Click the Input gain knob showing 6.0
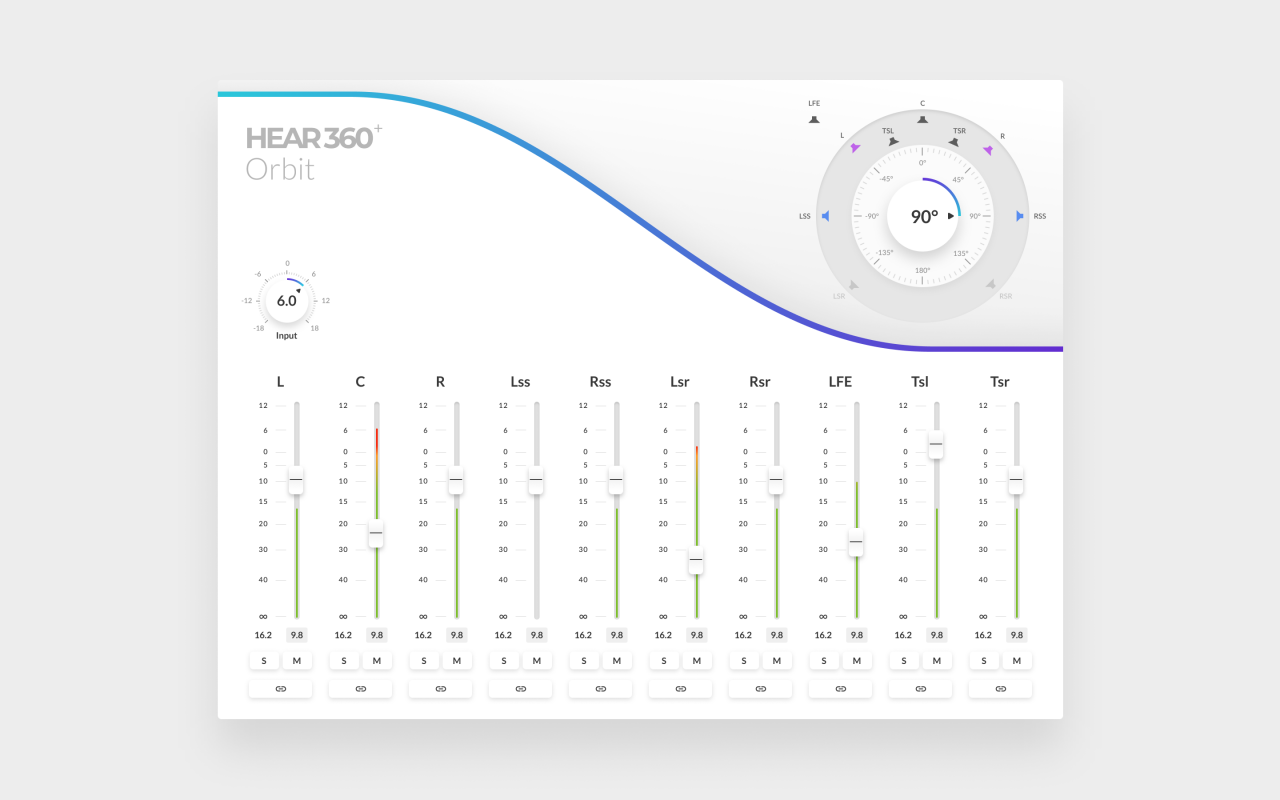This screenshot has height=800, width=1280. tap(287, 301)
